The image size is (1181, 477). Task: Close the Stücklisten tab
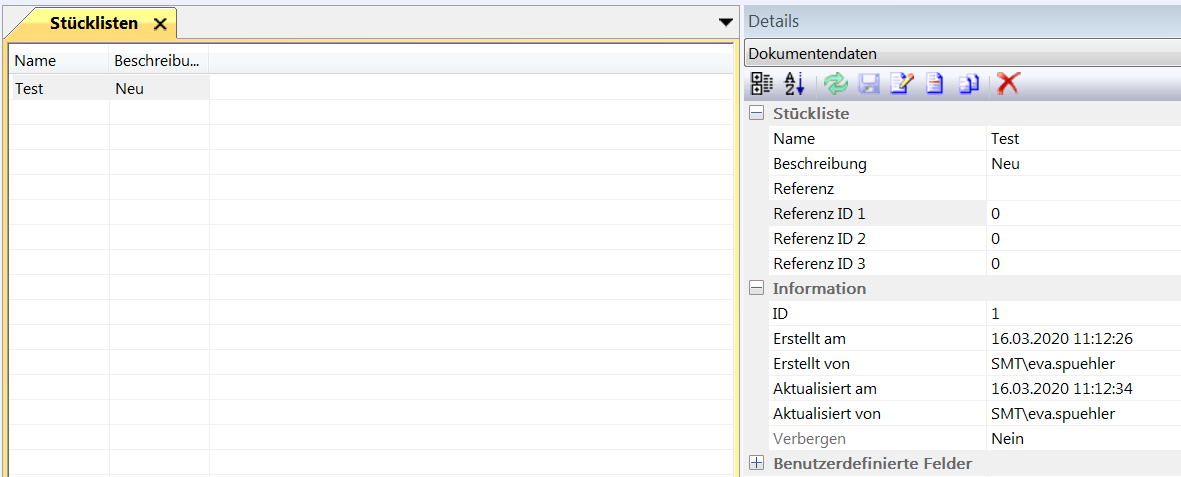[160, 24]
